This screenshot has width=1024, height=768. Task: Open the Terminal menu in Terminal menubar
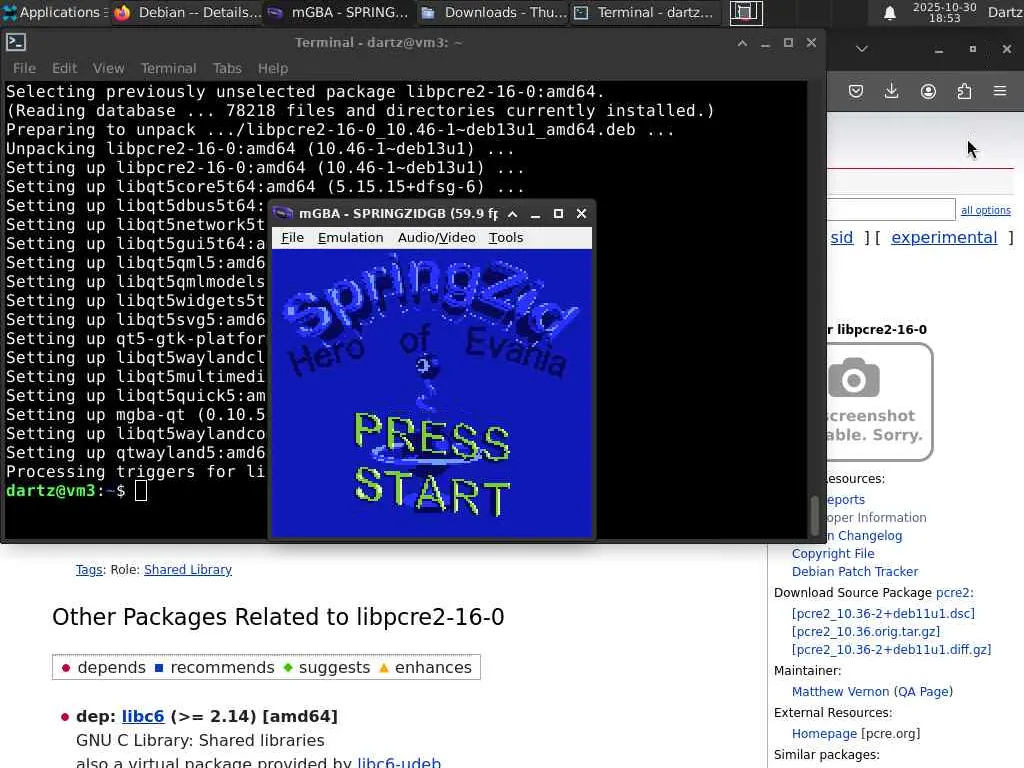(168, 68)
